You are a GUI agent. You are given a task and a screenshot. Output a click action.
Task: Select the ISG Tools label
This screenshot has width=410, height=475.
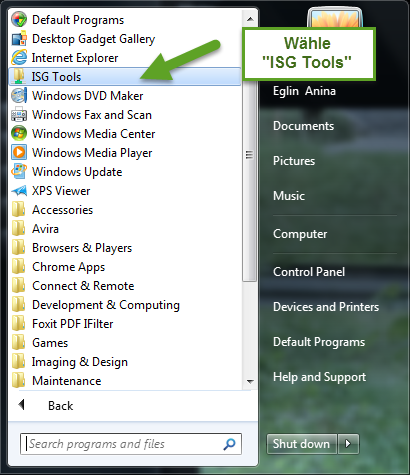click(x=56, y=77)
